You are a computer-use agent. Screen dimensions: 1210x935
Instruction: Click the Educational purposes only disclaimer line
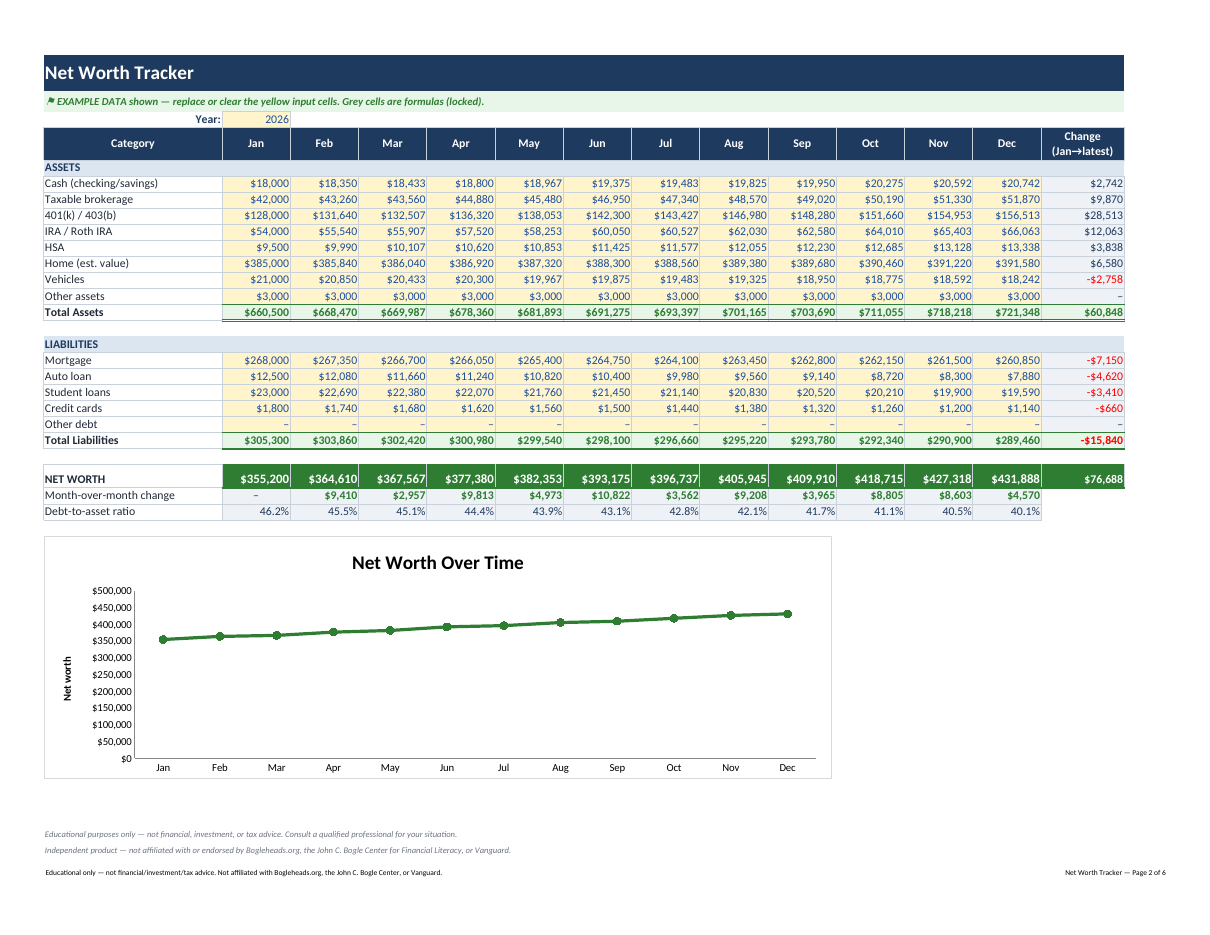point(251,834)
